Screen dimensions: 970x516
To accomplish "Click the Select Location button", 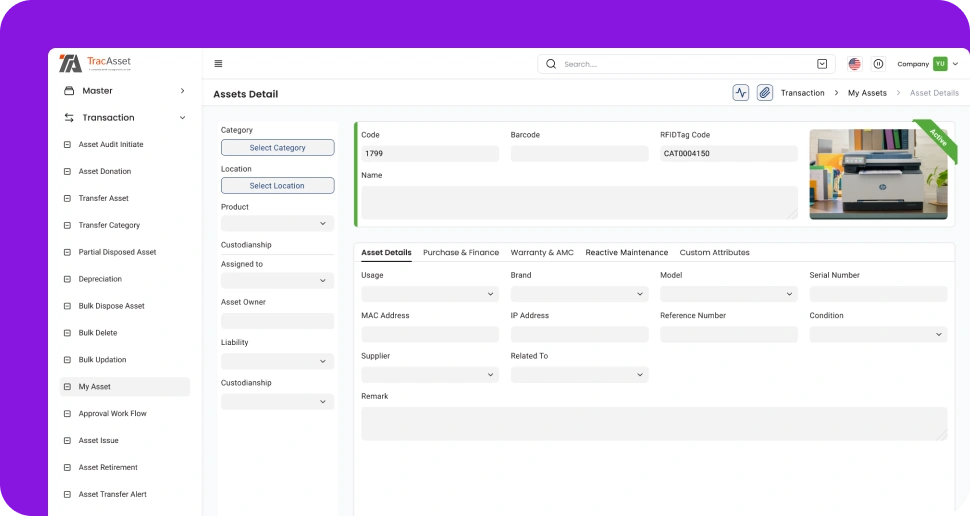I will pyautogui.click(x=277, y=186).
